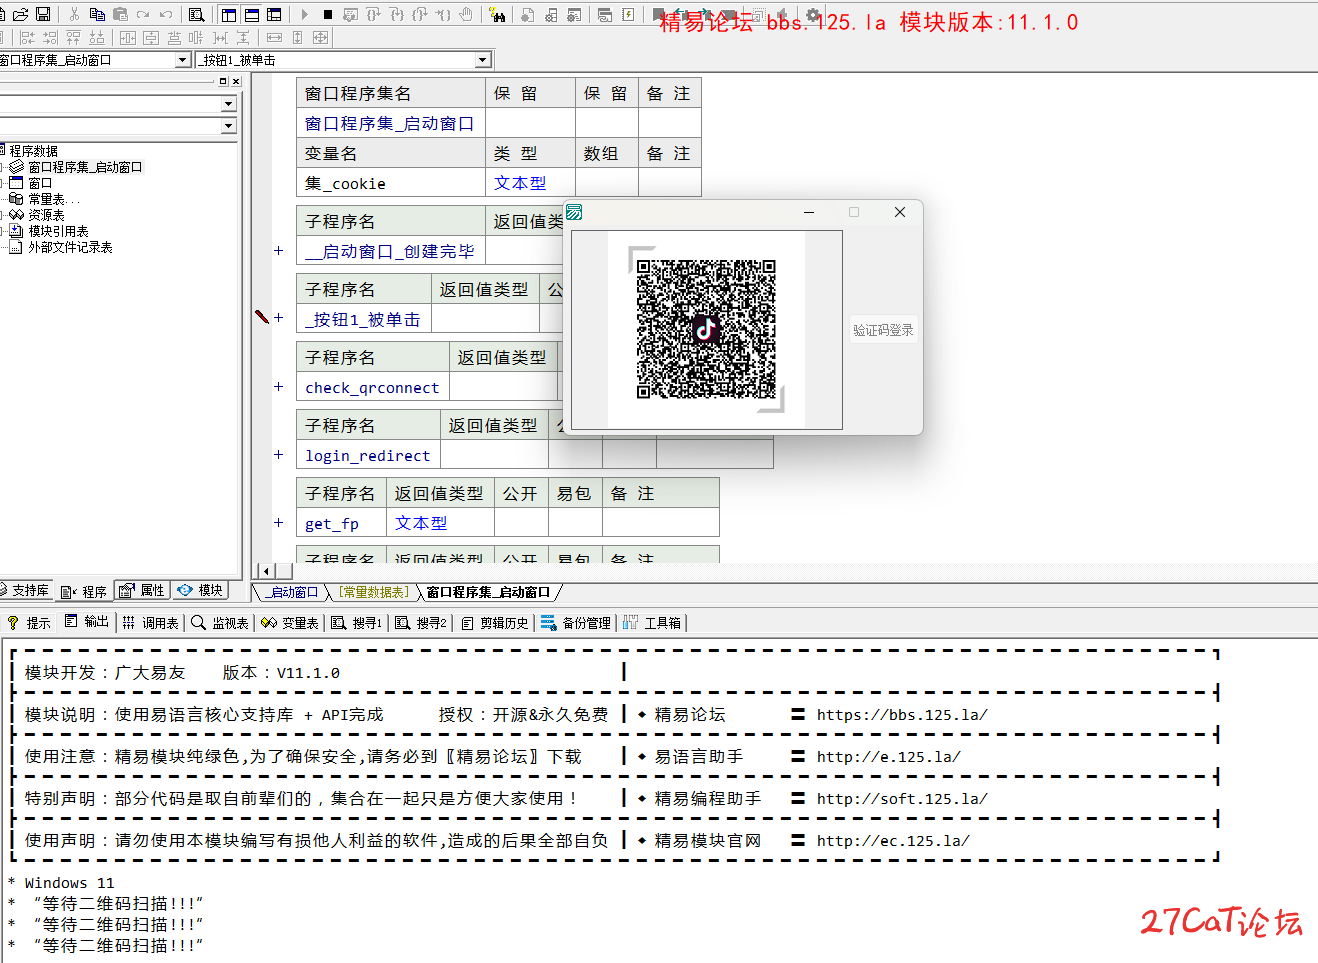Switch to the 属性 panel tab

(x=142, y=591)
